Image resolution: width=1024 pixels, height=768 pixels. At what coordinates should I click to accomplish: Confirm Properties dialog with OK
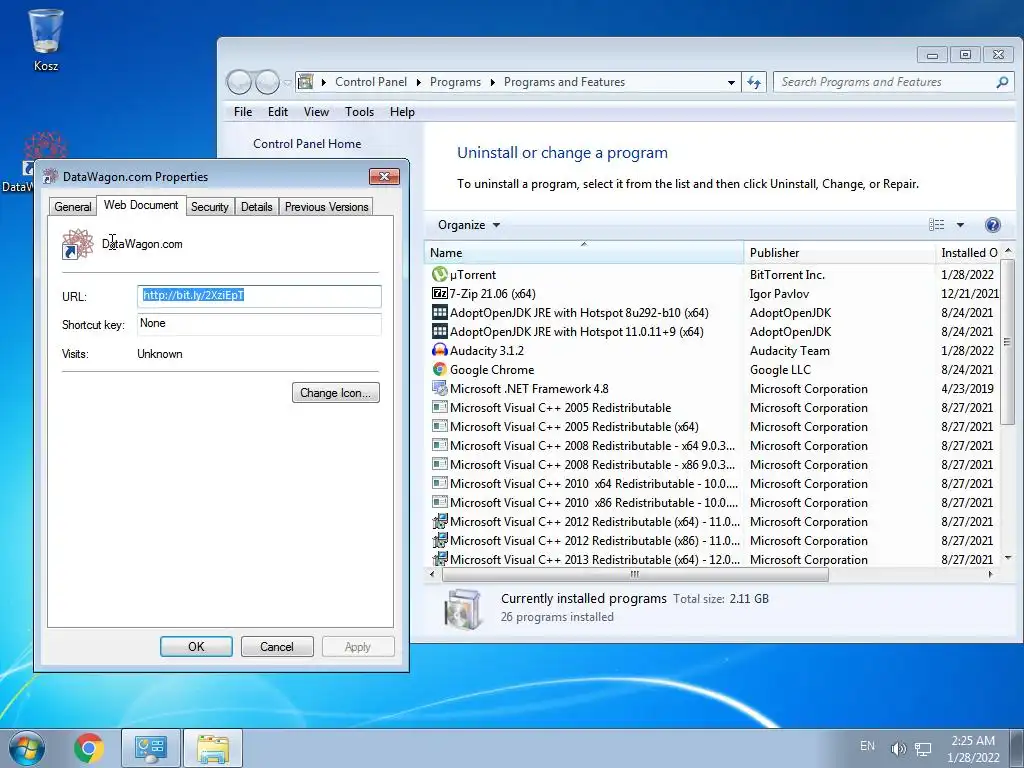pos(197,647)
